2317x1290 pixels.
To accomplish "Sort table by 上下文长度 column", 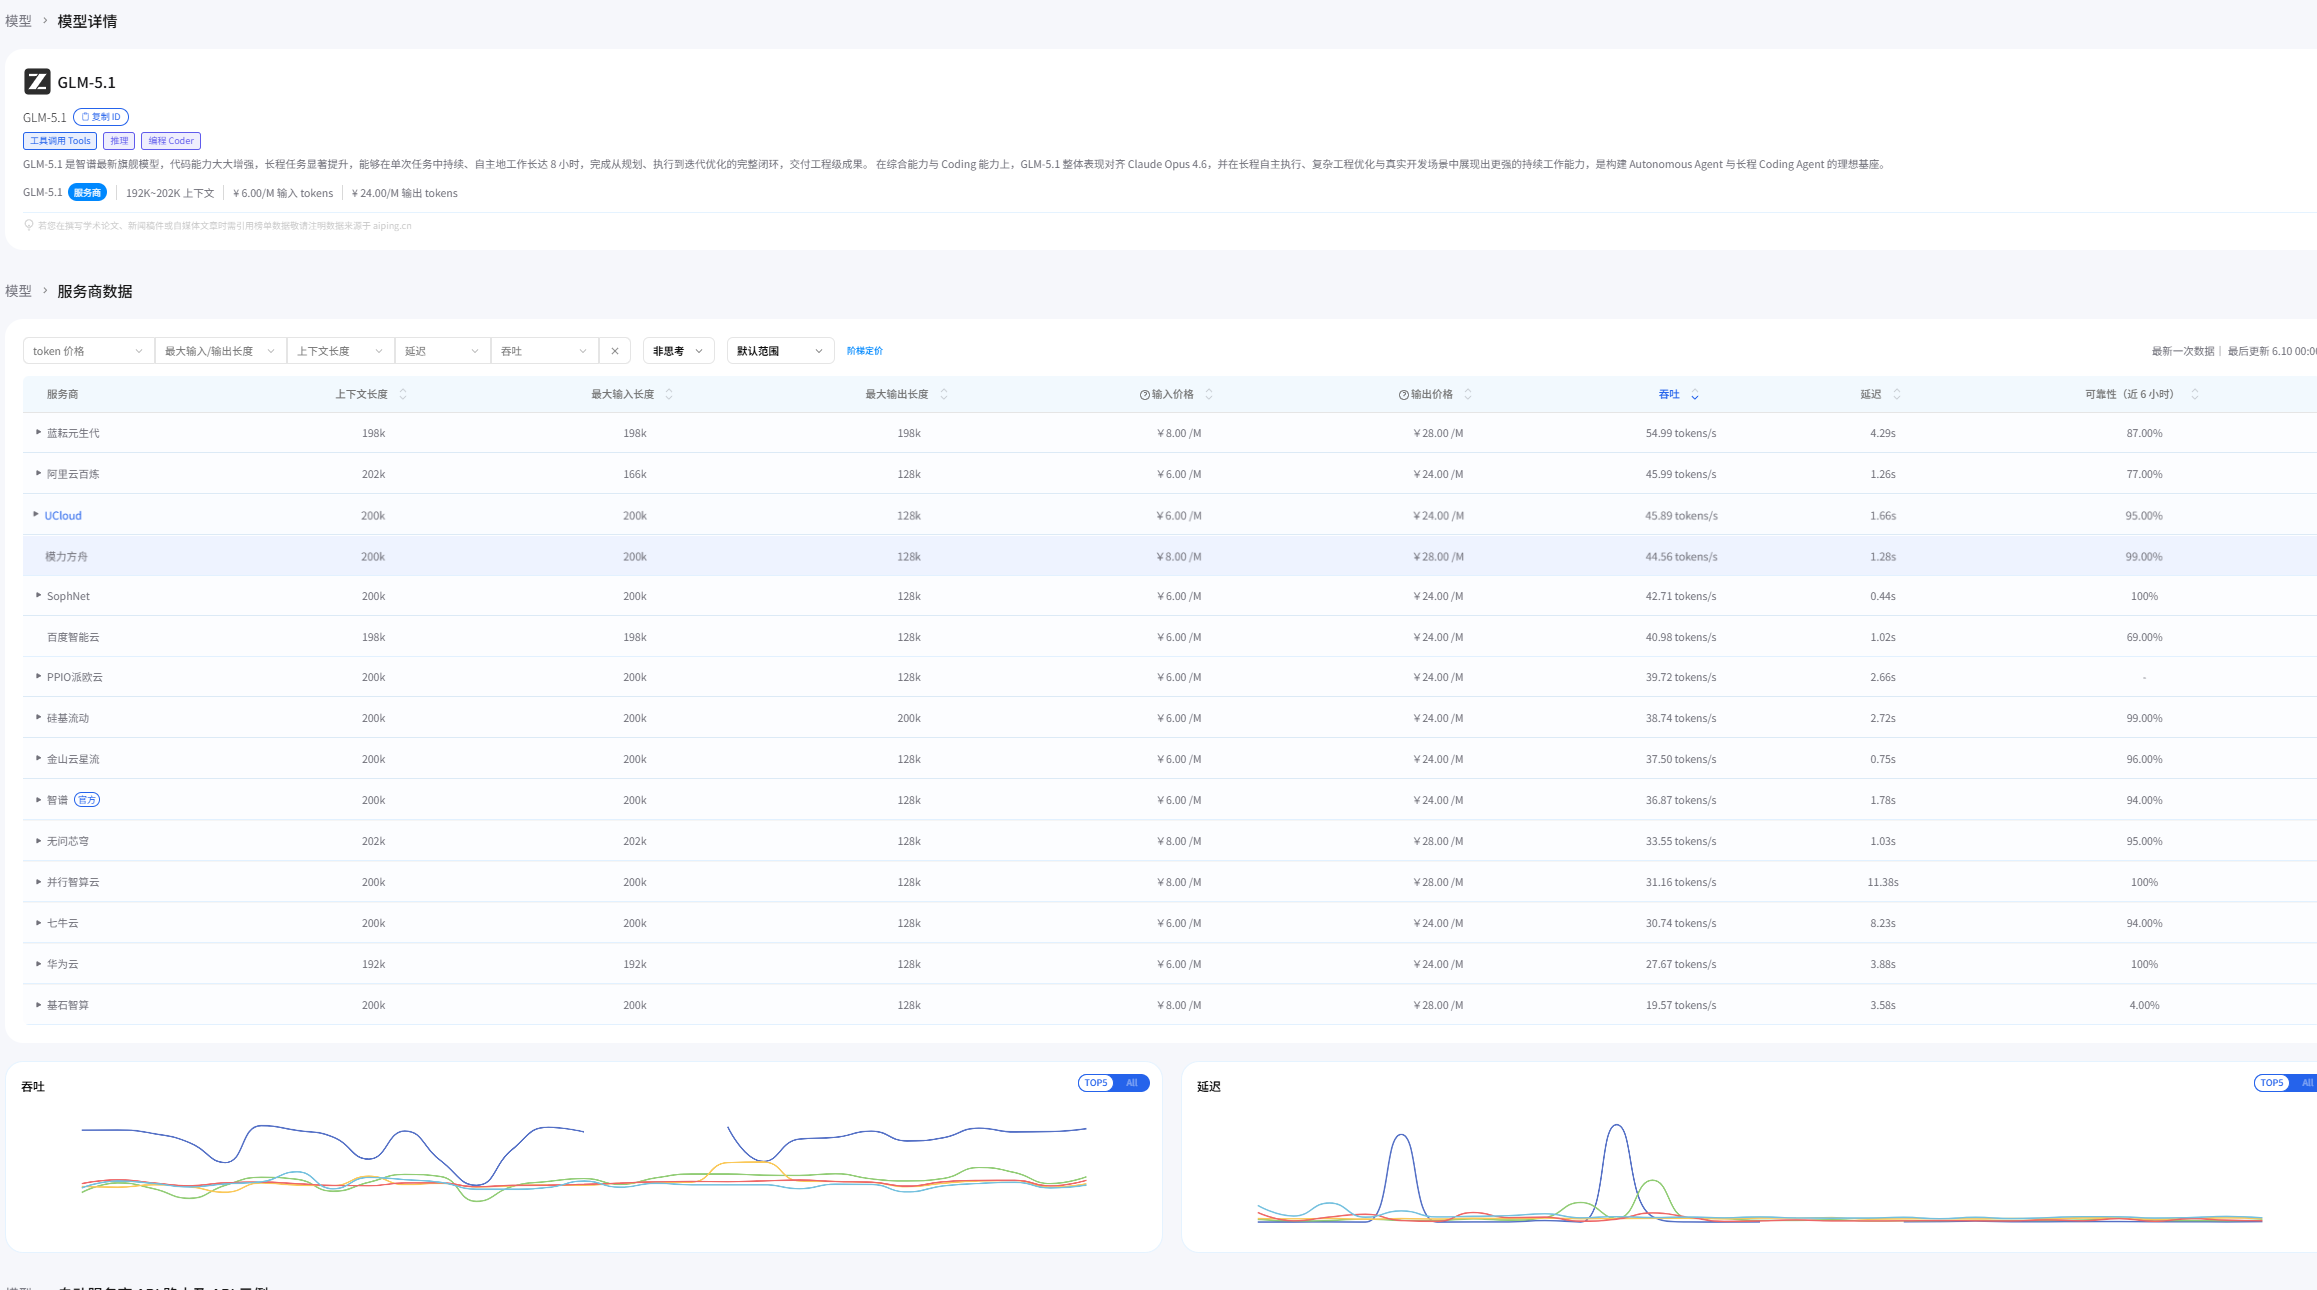I will 403,395.
